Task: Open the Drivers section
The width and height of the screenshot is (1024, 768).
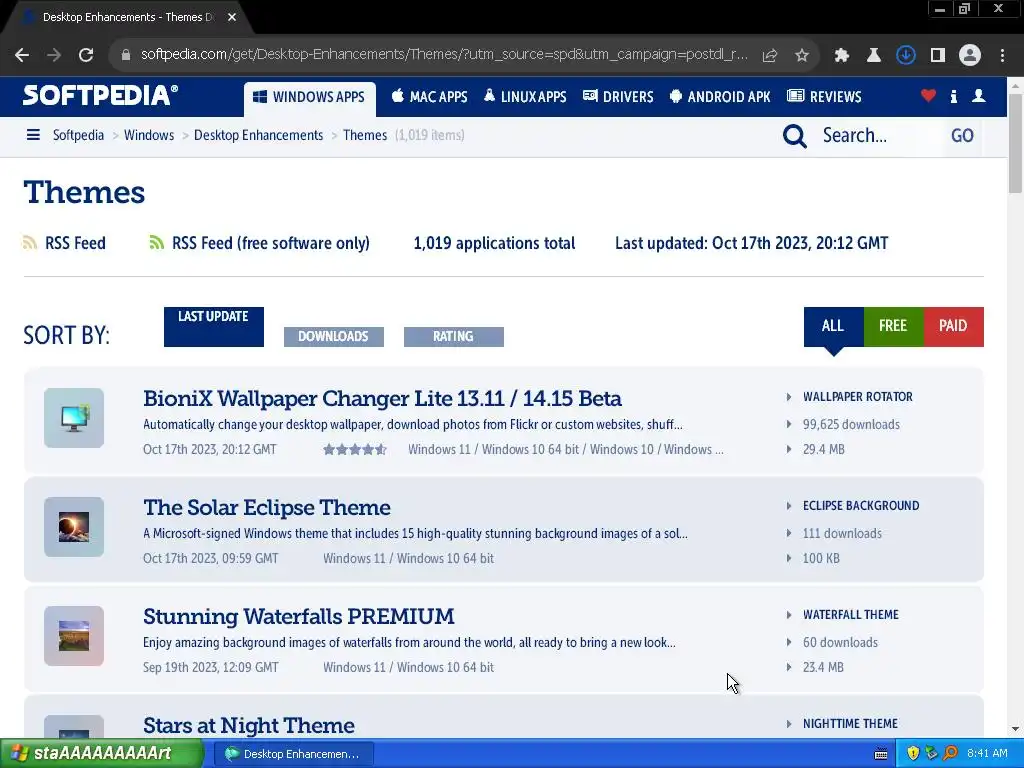Action: 618,97
